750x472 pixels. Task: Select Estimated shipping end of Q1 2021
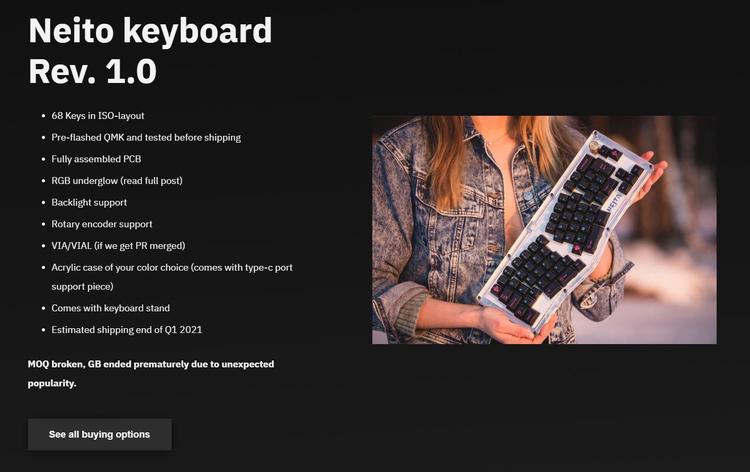click(x=127, y=329)
